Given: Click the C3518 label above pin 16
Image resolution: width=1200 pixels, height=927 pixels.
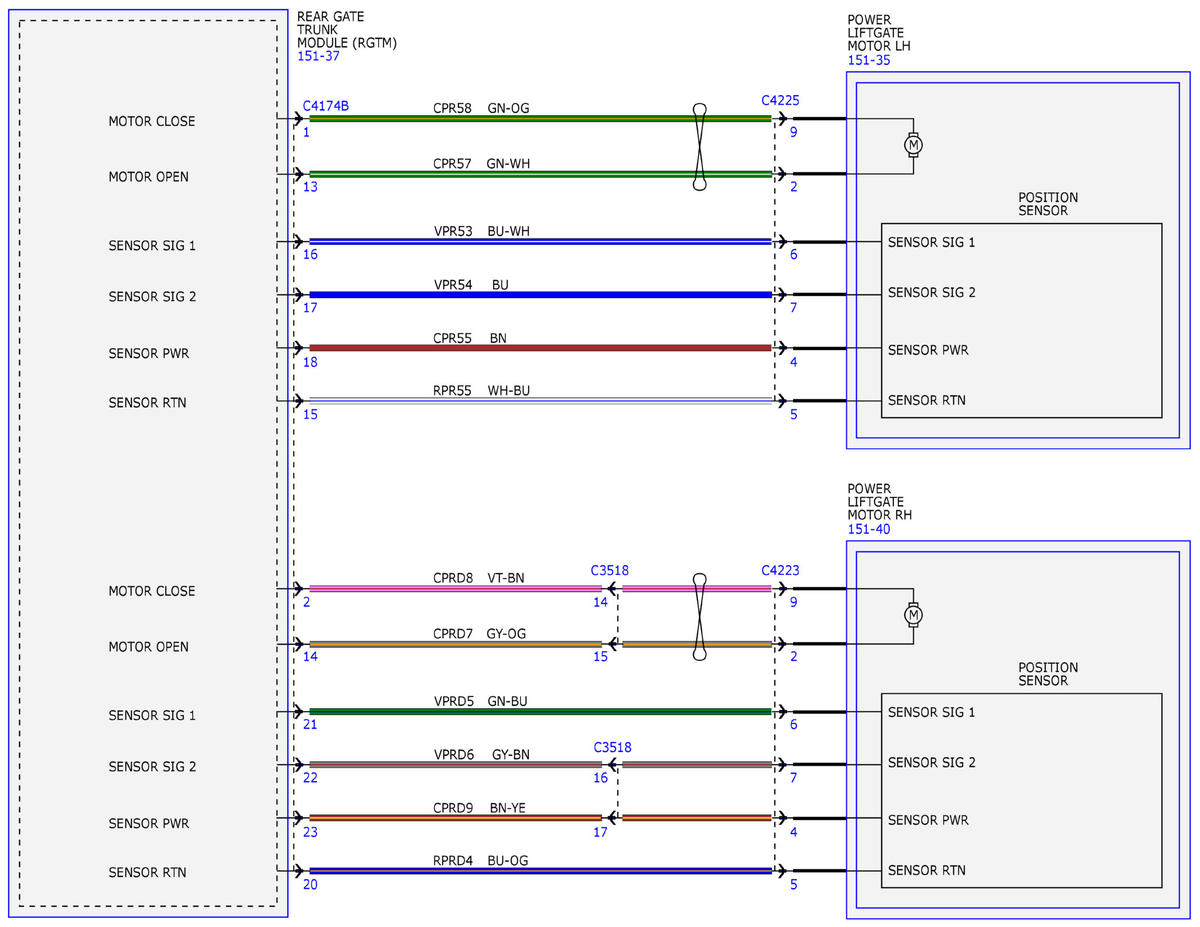Looking at the screenshot, I should tap(612, 747).
